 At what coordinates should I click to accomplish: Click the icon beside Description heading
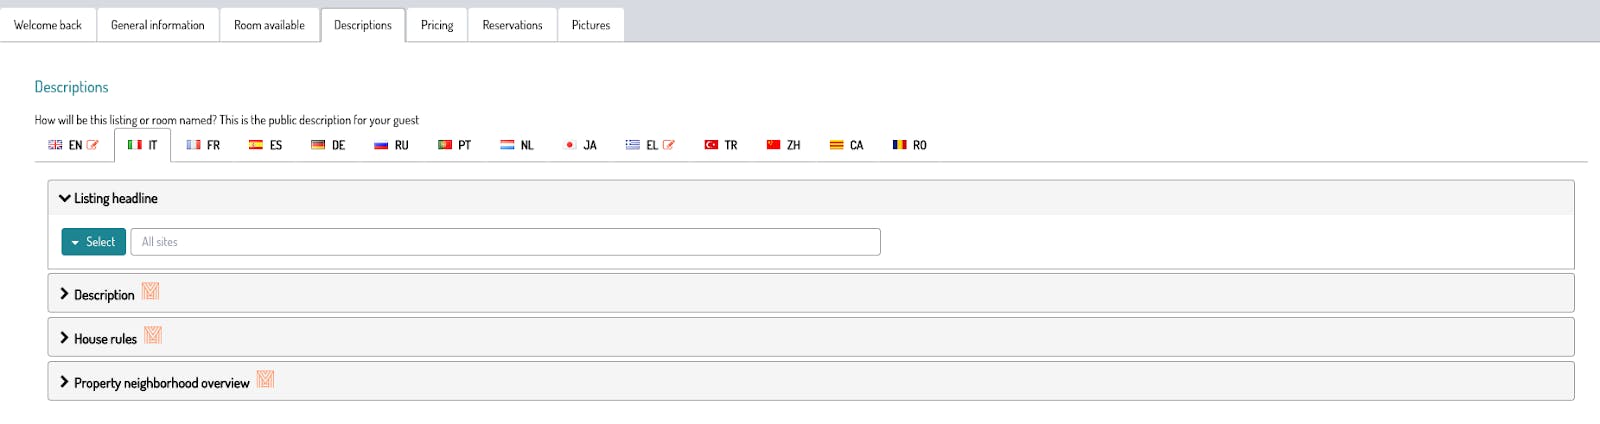[x=150, y=291]
